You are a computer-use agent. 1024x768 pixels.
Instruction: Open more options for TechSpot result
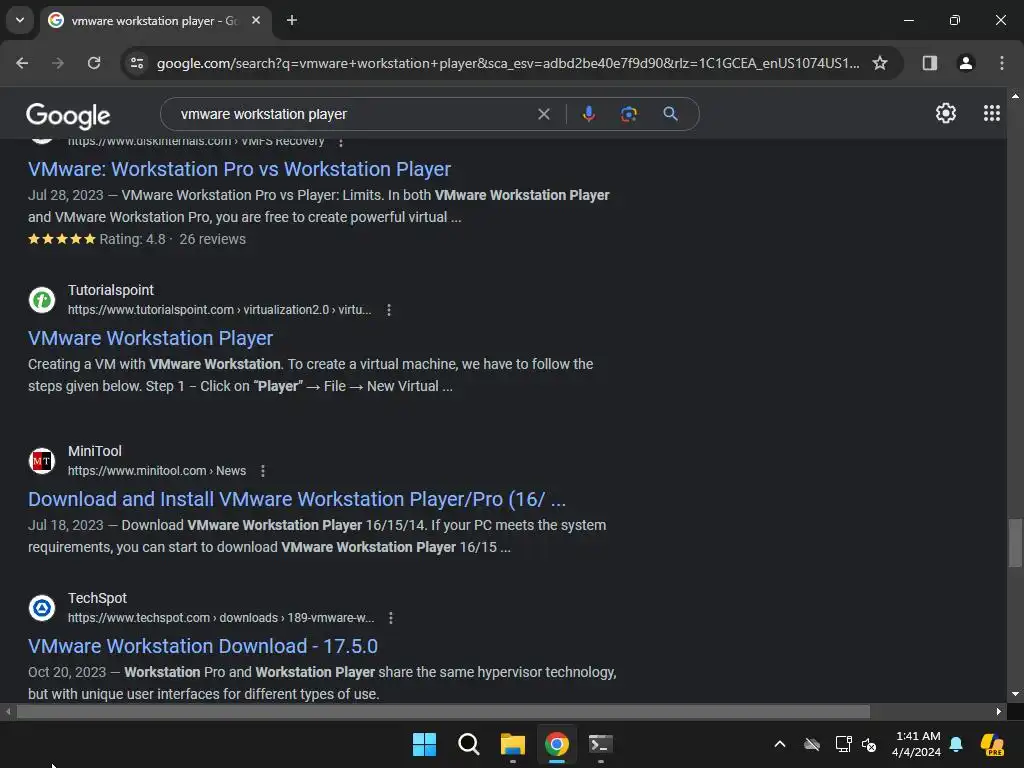pos(391,618)
